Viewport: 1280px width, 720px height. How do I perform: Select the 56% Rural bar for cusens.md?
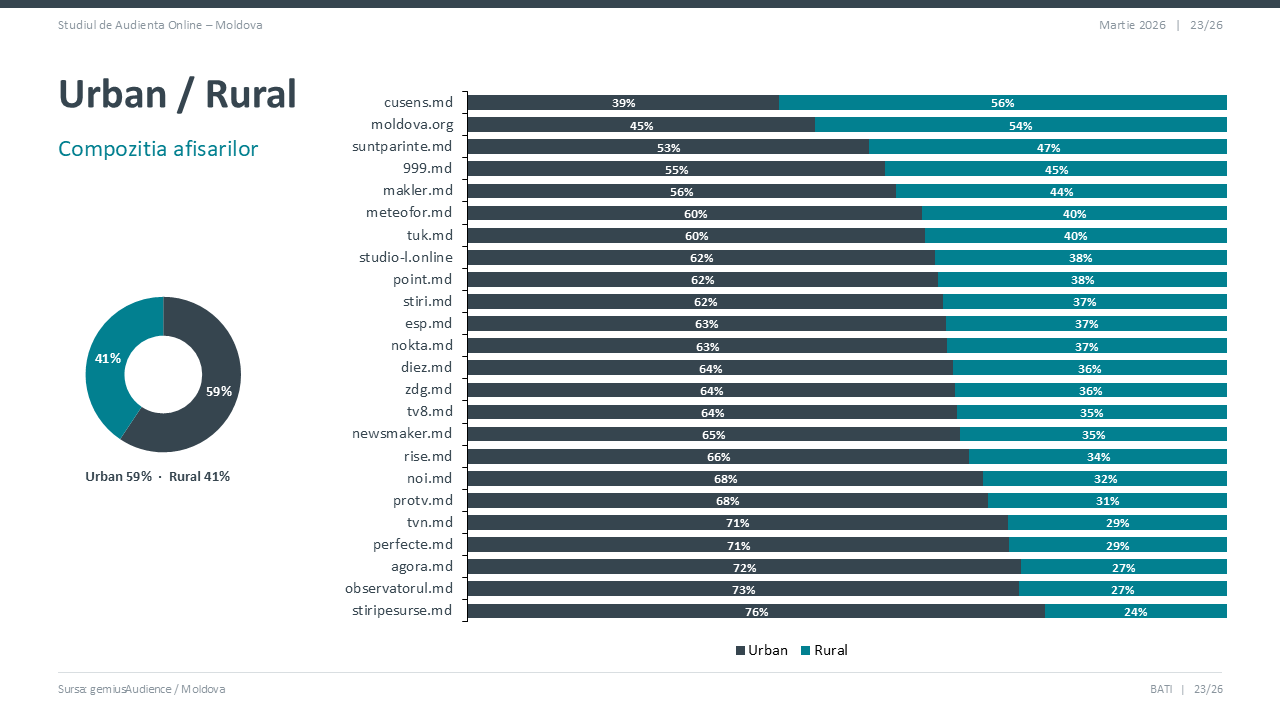pyautogui.click(x=1002, y=102)
